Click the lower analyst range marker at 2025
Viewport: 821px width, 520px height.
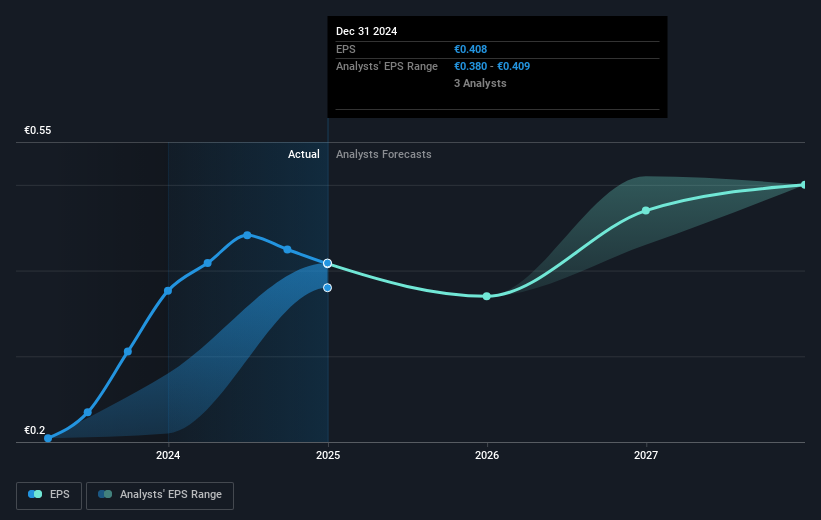pyautogui.click(x=327, y=287)
